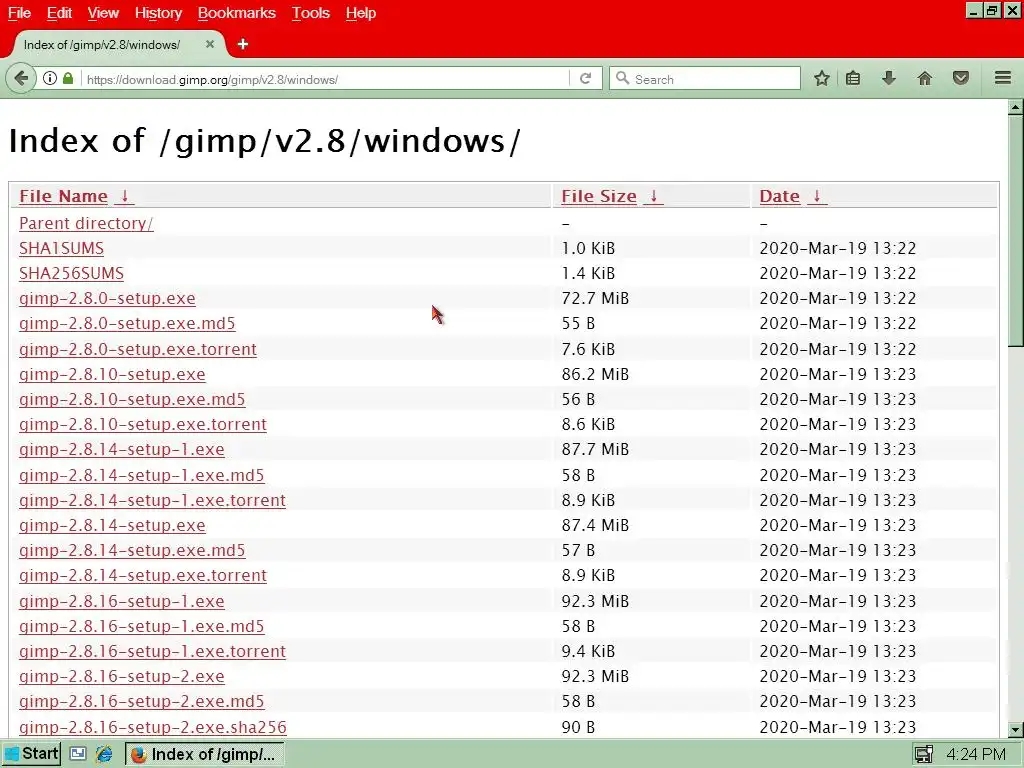Open the Start menu
Viewport: 1024px width, 768px height.
pyautogui.click(x=31, y=754)
